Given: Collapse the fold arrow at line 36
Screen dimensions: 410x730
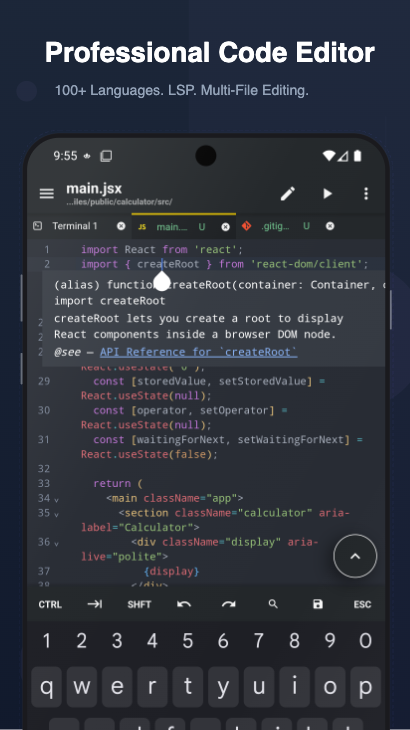Looking at the screenshot, I should pyautogui.click(x=56, y=543).
